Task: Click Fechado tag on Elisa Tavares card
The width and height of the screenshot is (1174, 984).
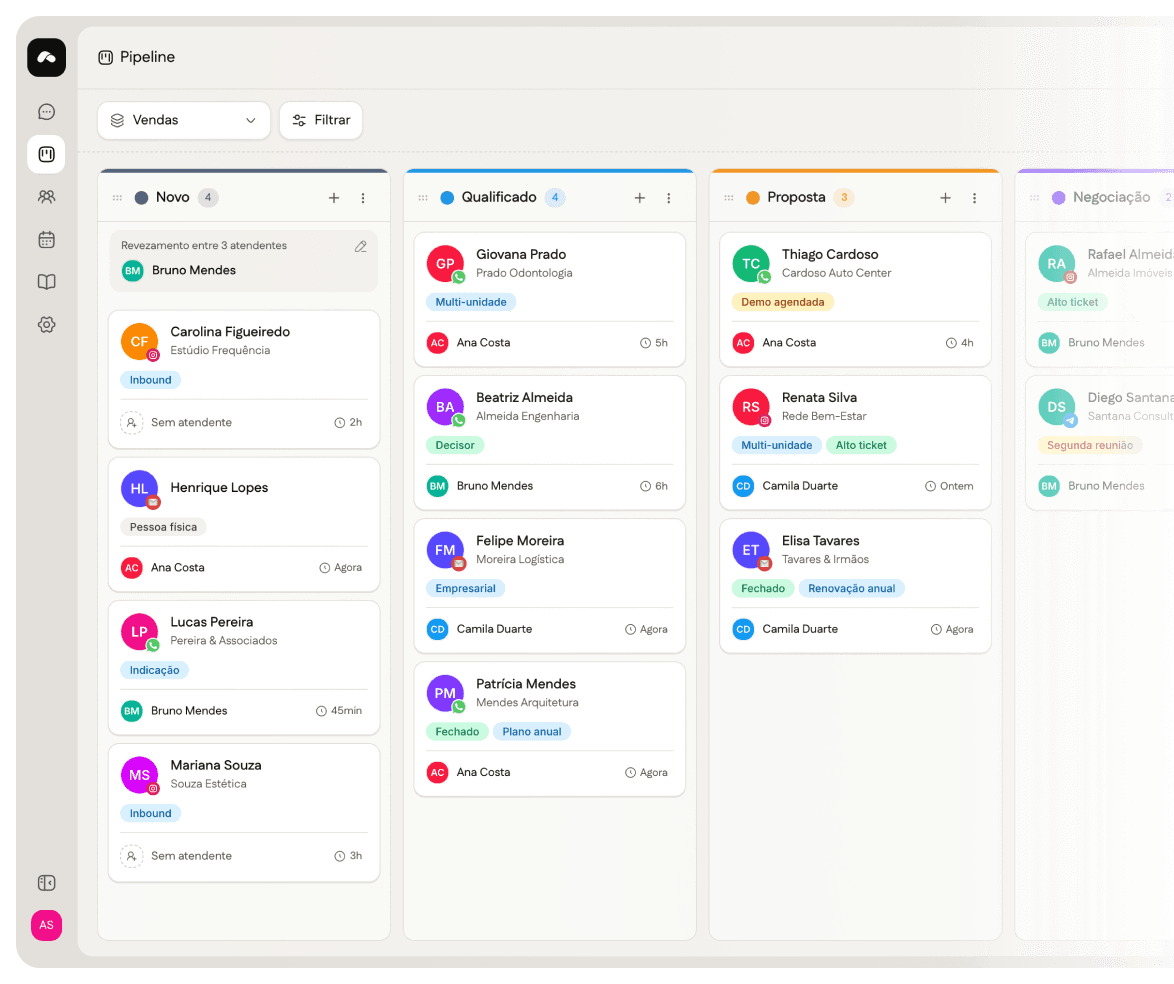Action: click(x=763, y=589)
